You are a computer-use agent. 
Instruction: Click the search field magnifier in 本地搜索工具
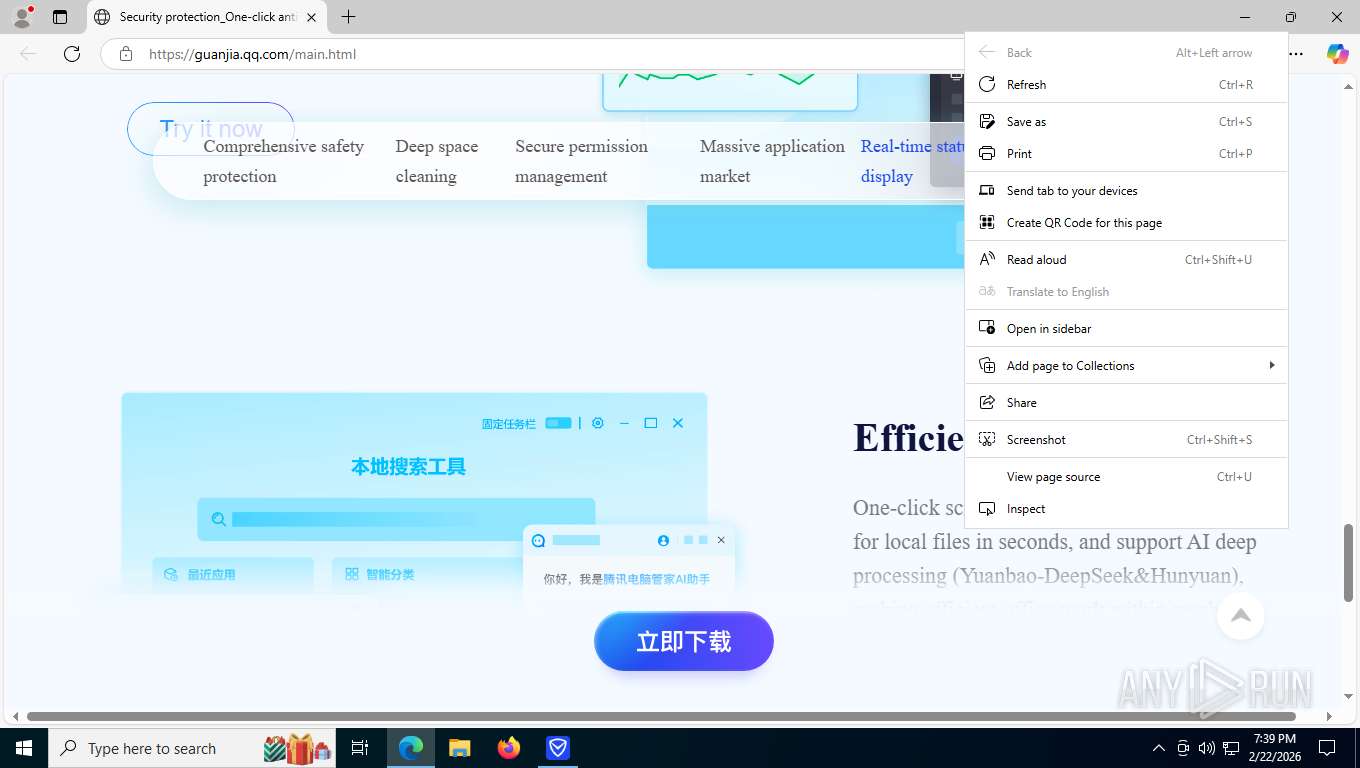click(x=219, y=519)
